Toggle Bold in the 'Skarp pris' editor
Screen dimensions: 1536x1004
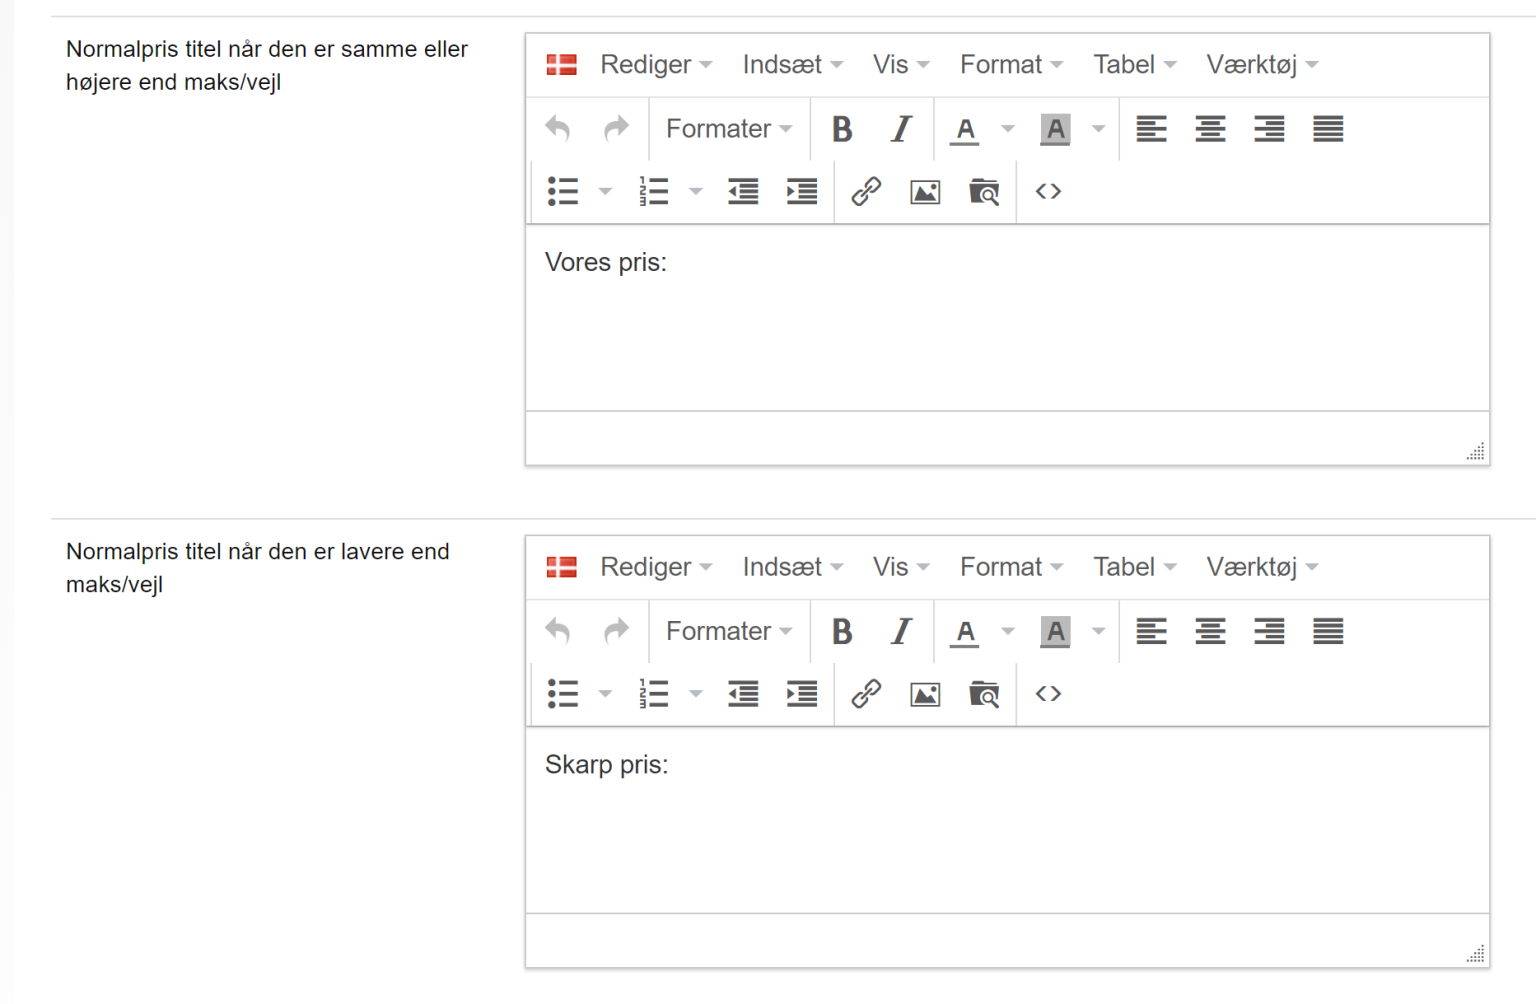(842, 631)
